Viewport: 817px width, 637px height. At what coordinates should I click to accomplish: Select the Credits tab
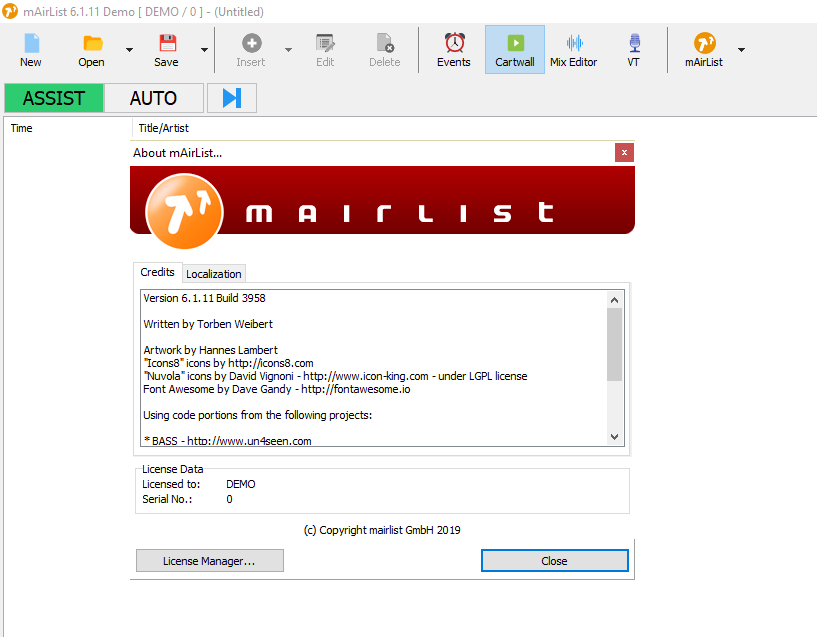coord(157,271)
